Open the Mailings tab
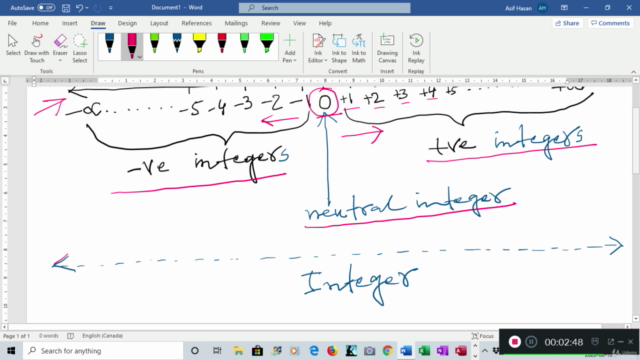640x360 pixels. coord(236,23)
